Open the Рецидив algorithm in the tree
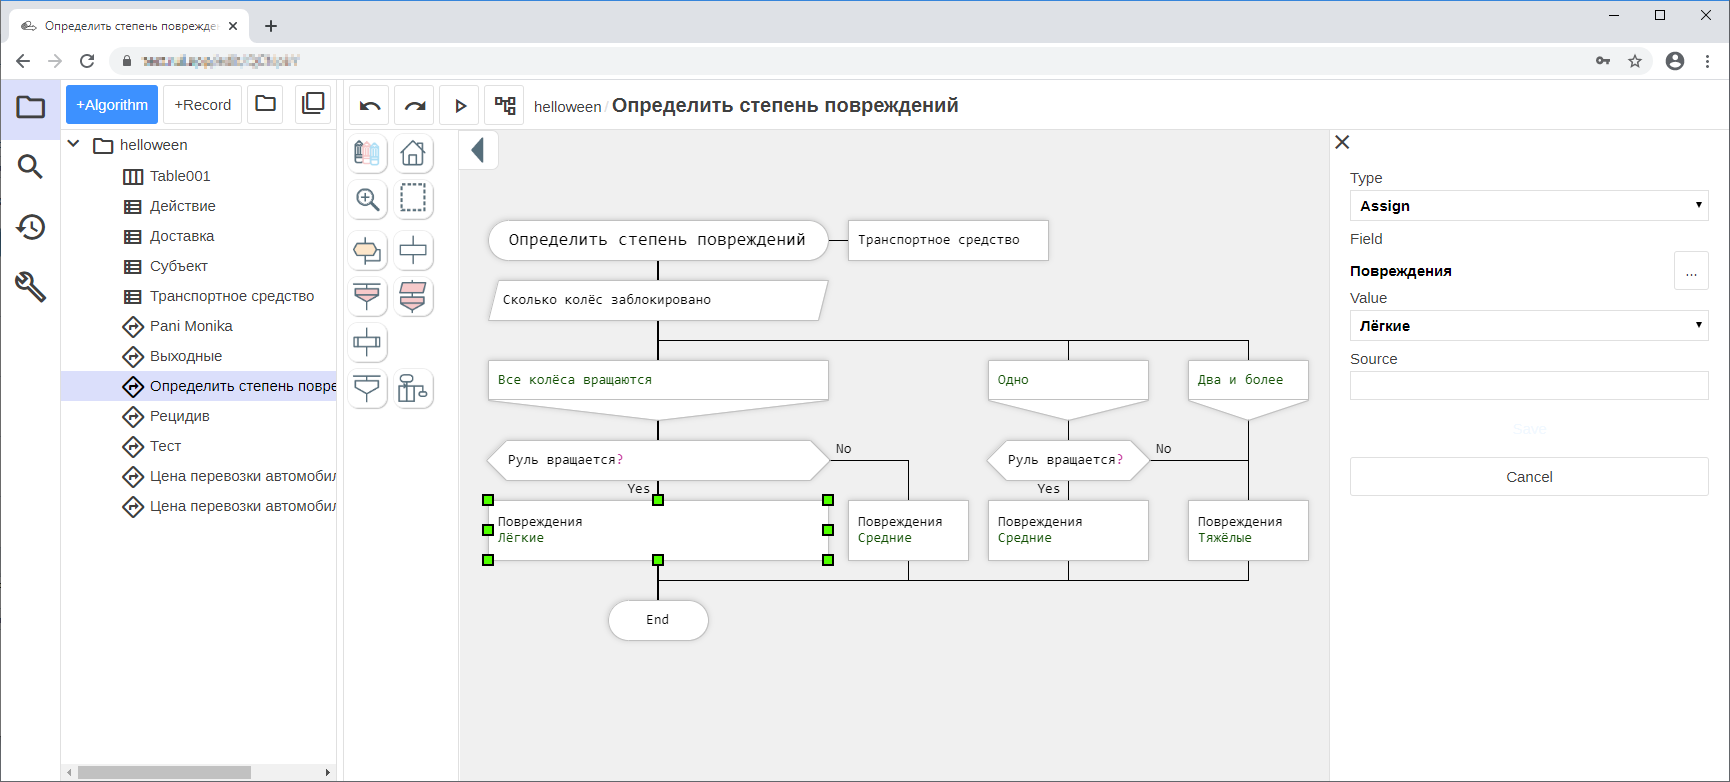This screenshot has height=782, width=1730. [180, 416]
